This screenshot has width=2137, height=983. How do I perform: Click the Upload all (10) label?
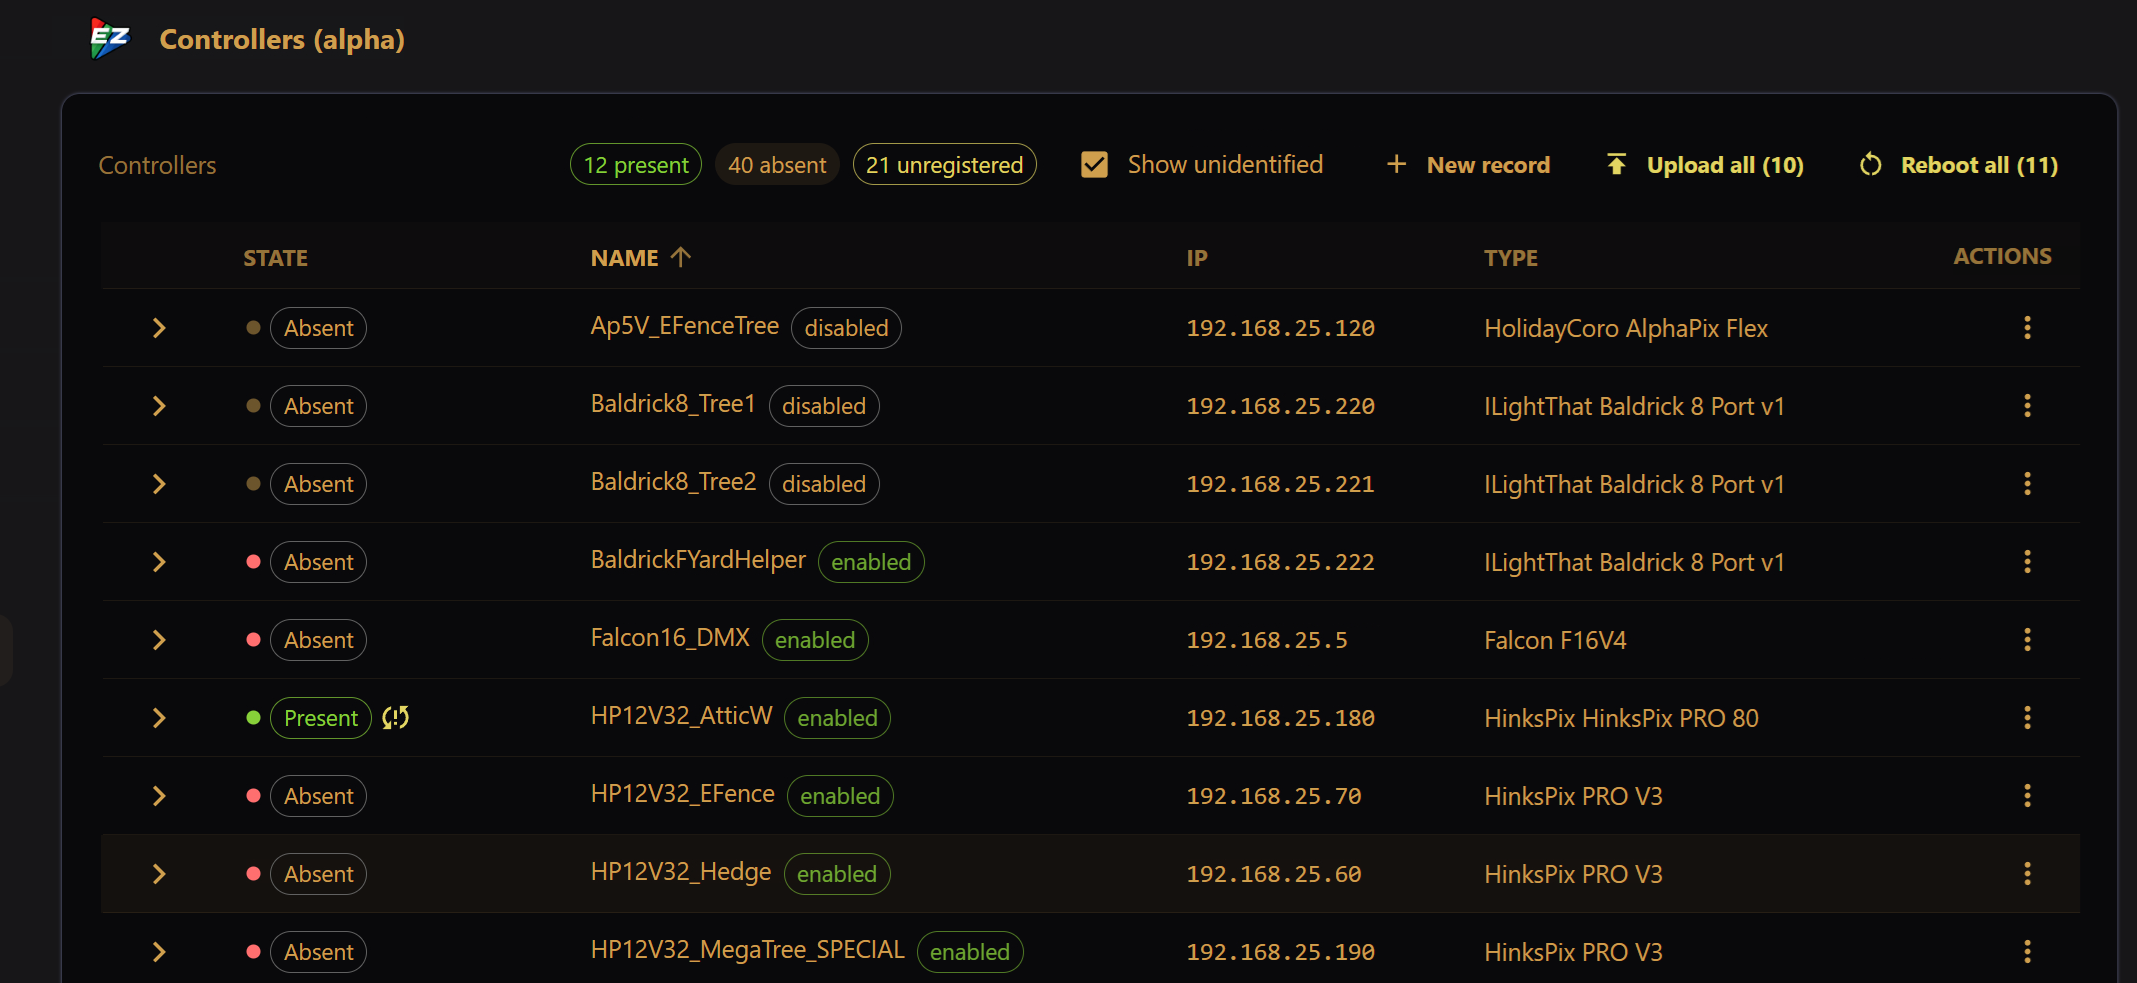pos(1725,165)
